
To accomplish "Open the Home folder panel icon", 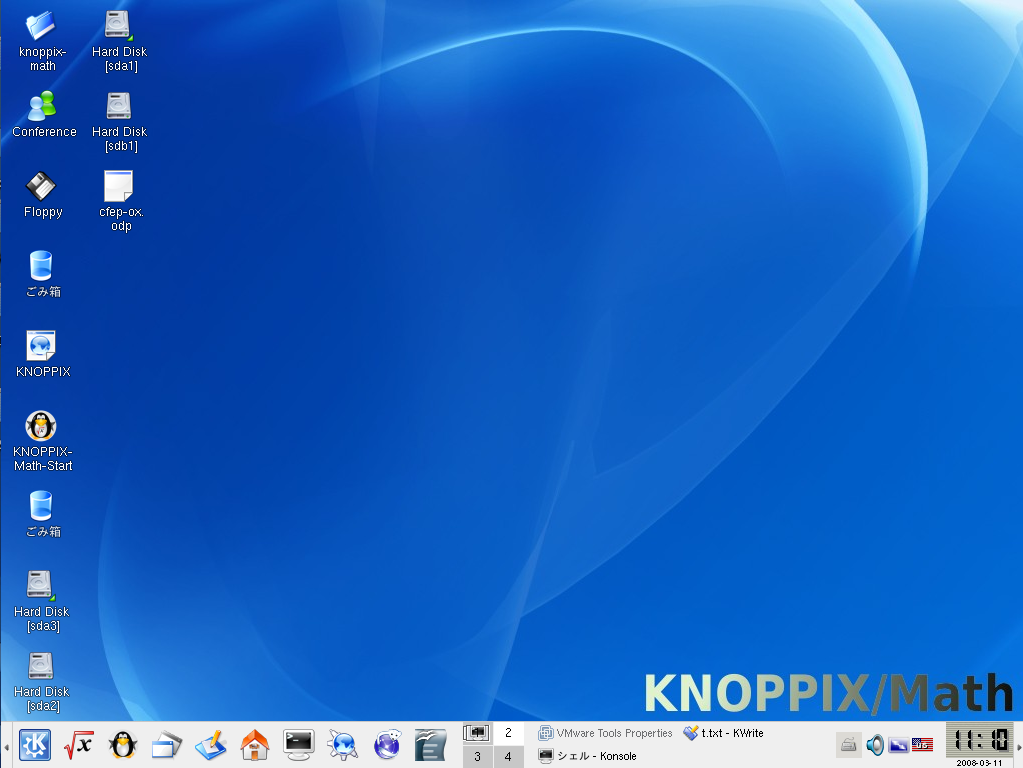I will point(254,745).
